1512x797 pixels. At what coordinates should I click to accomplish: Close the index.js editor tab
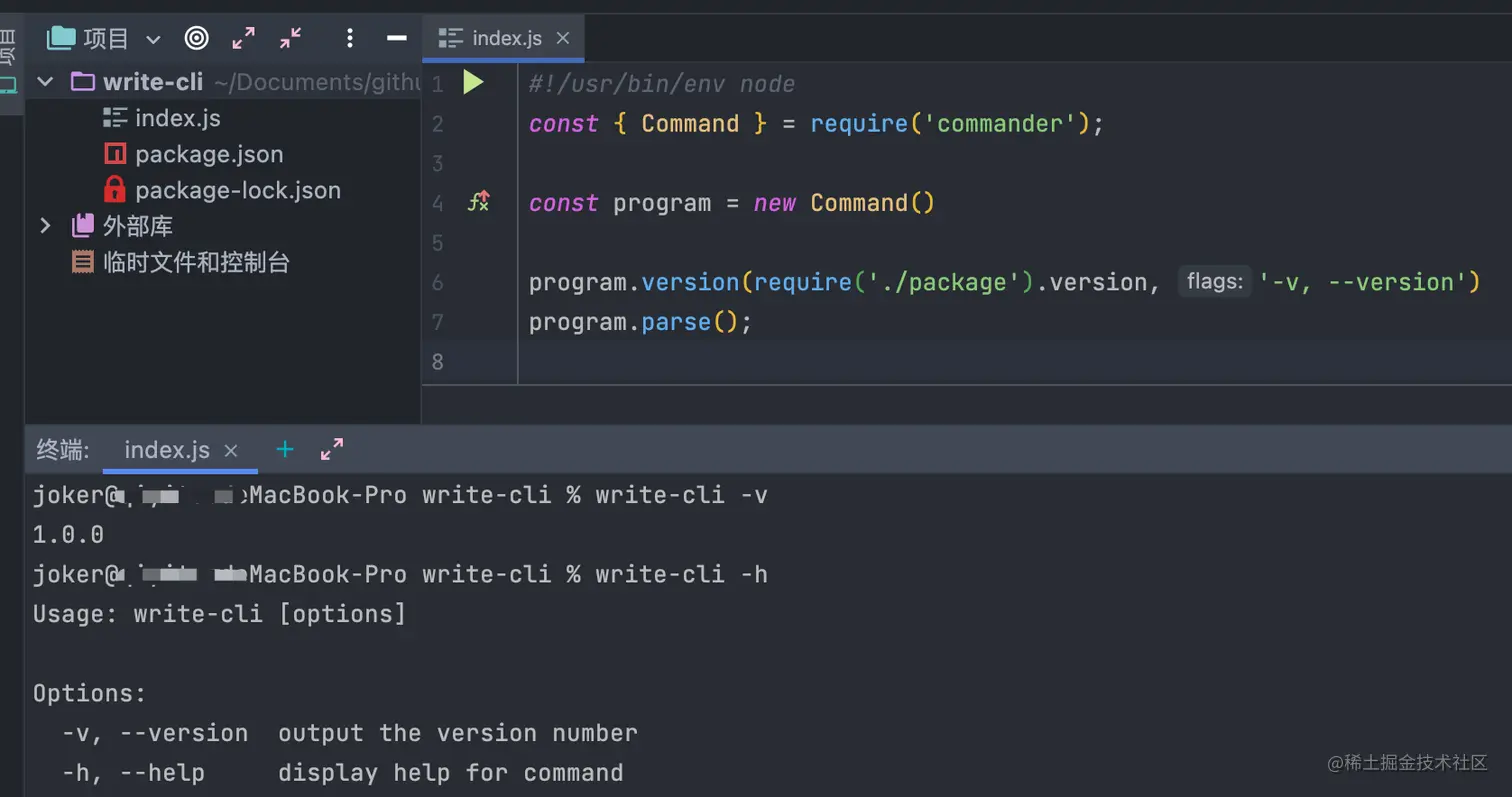[563, 38]
